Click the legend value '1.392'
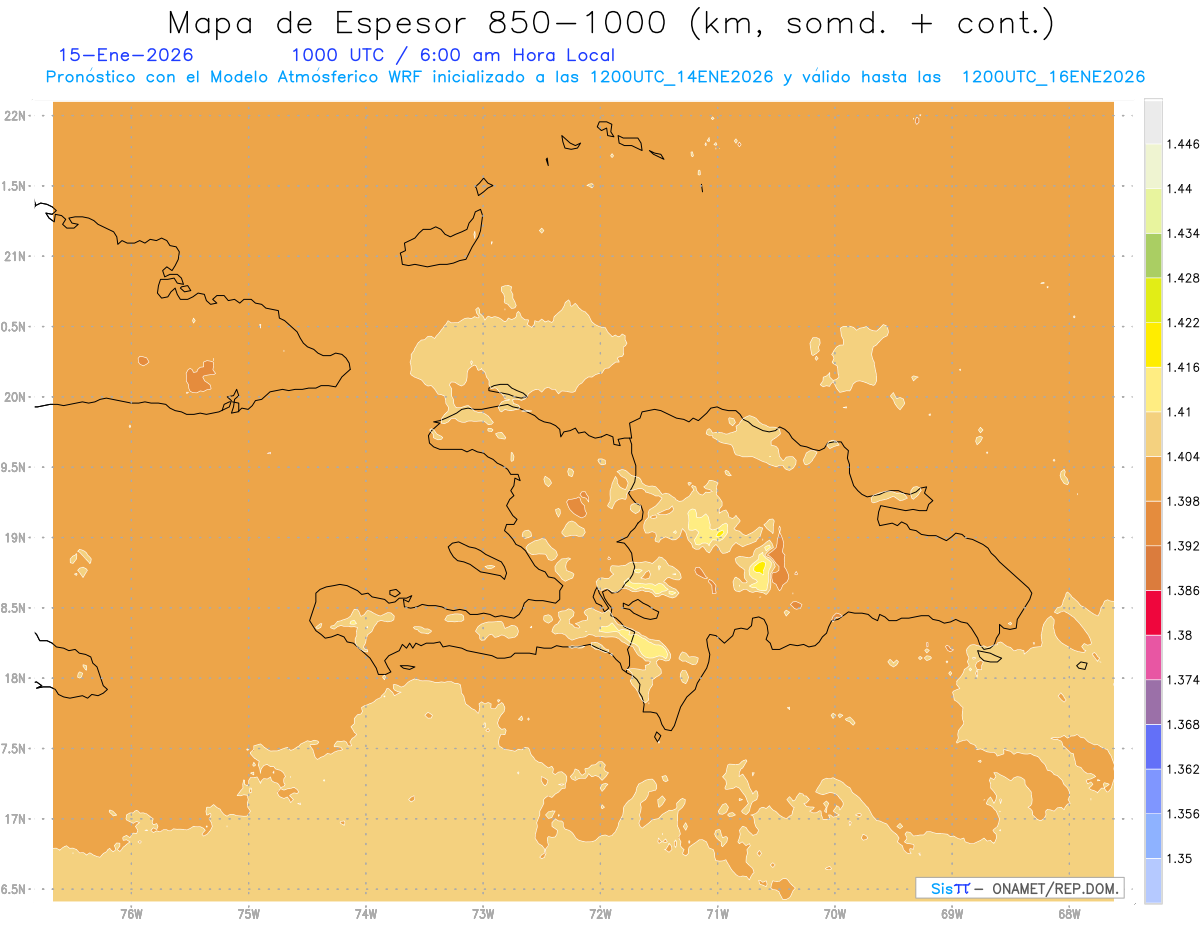 tap(1183, 546)
